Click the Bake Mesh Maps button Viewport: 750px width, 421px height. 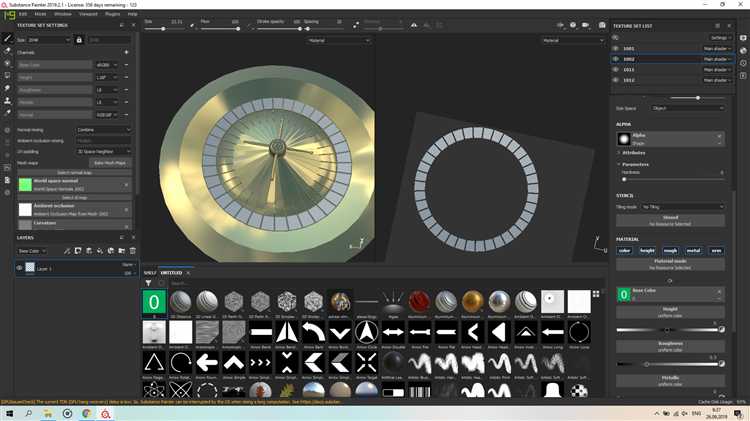click(x=110, y=162)
